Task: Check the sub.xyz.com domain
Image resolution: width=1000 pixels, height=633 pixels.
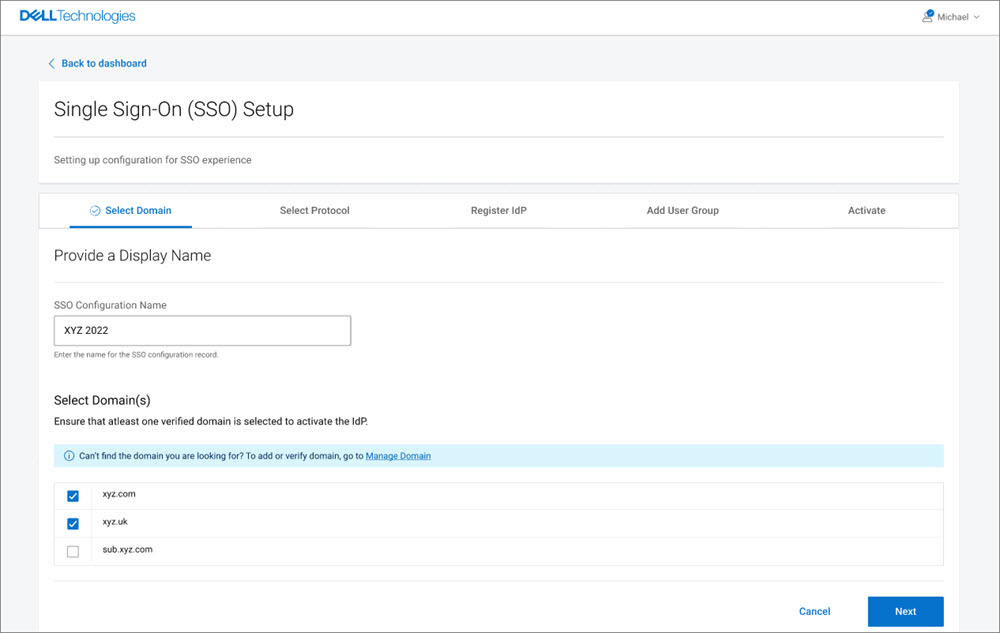Action: (x=73, y=549)
